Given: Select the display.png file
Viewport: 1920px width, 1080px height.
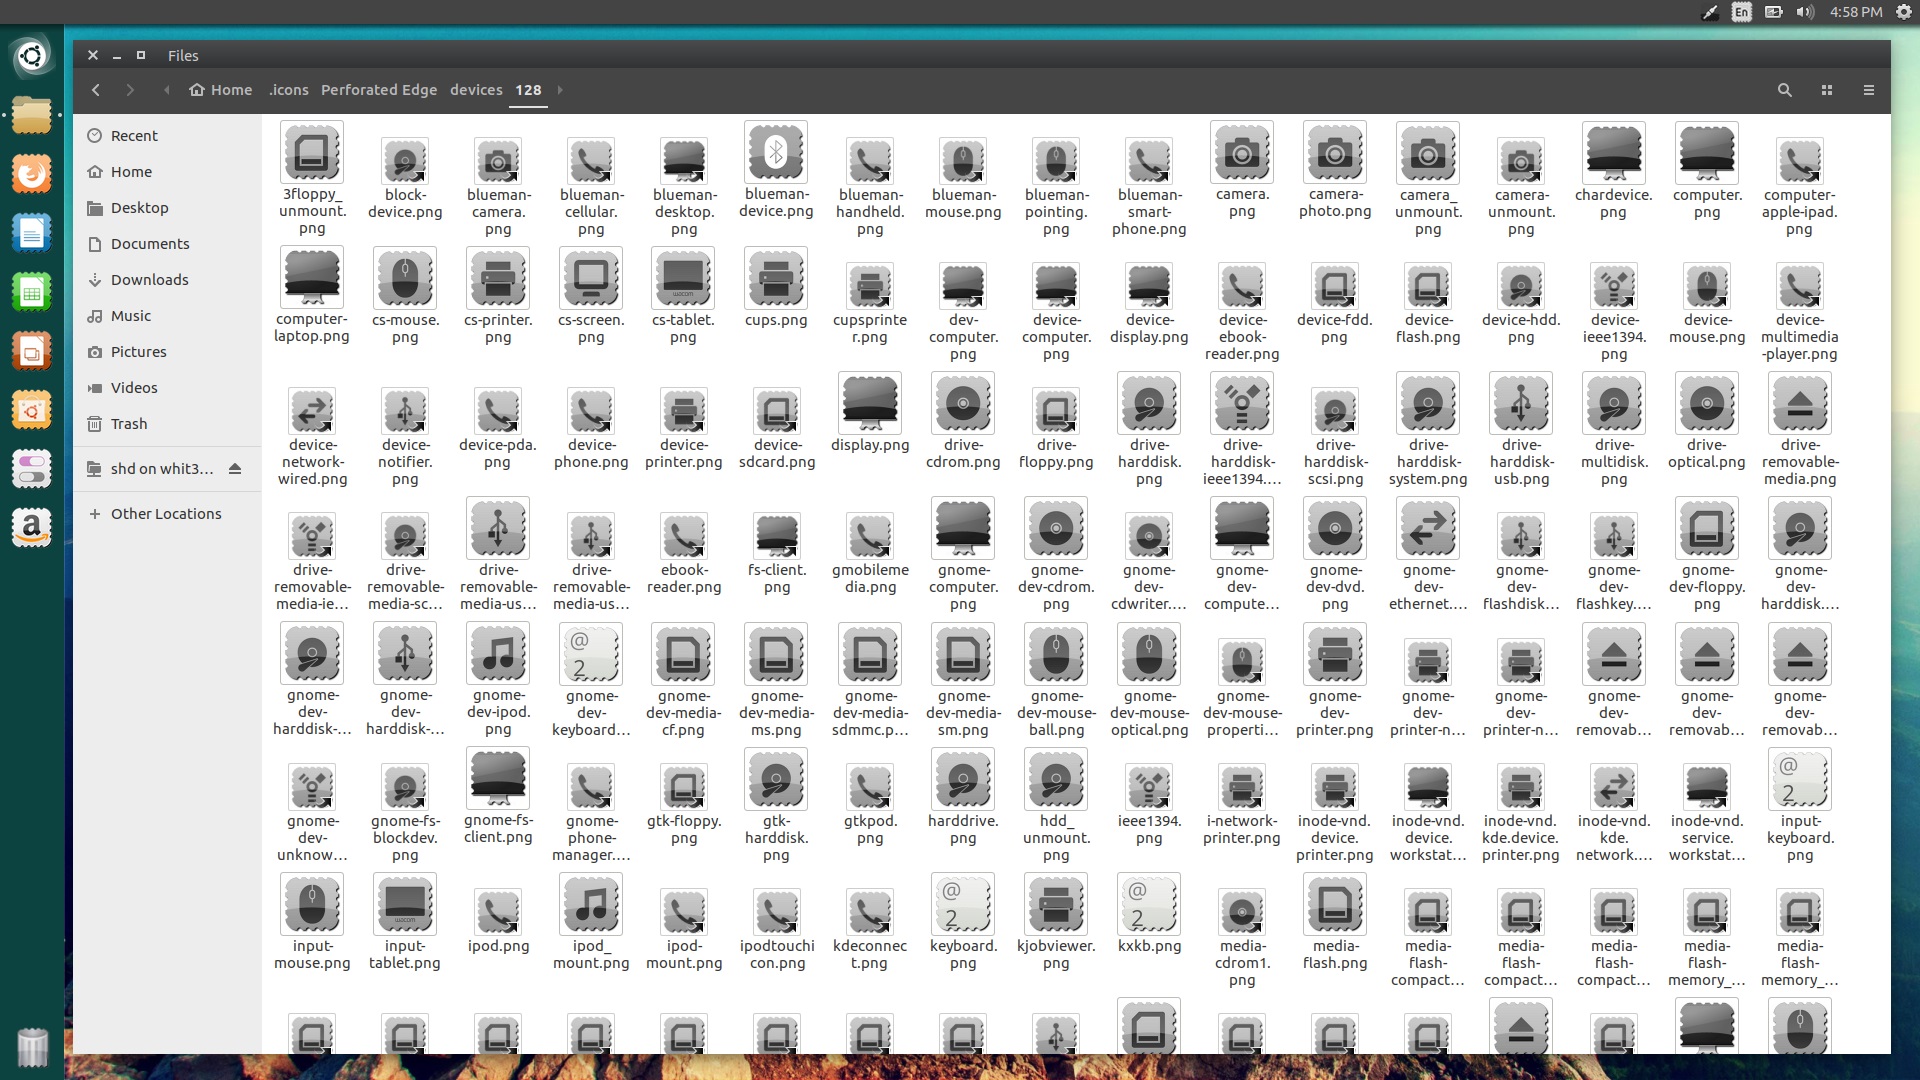Looking at the screenshot, I should click(x=870, y=404).
